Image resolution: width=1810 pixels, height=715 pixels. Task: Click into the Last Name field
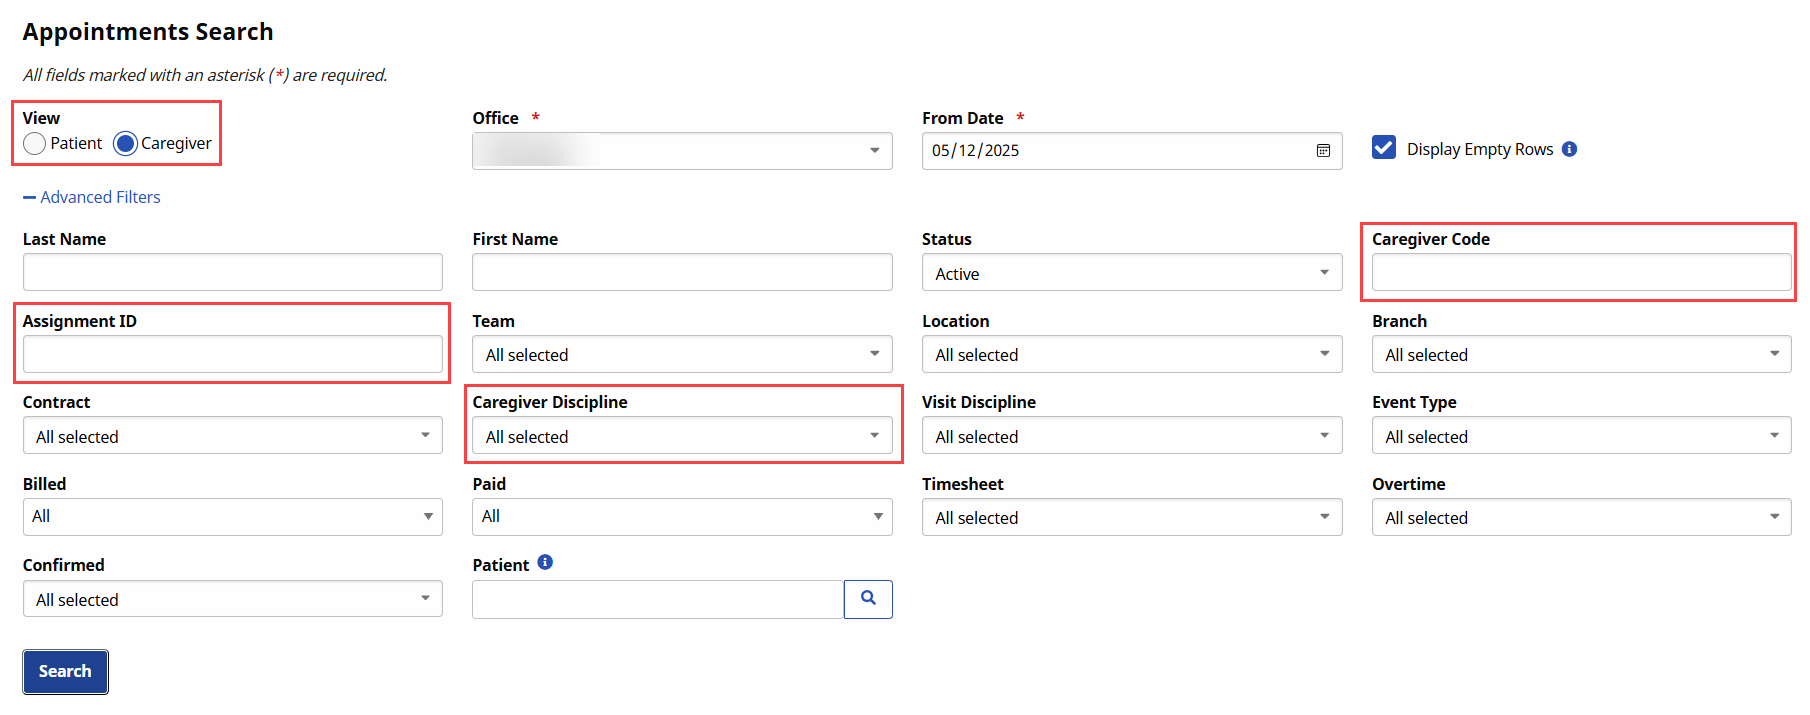(232, 272)
